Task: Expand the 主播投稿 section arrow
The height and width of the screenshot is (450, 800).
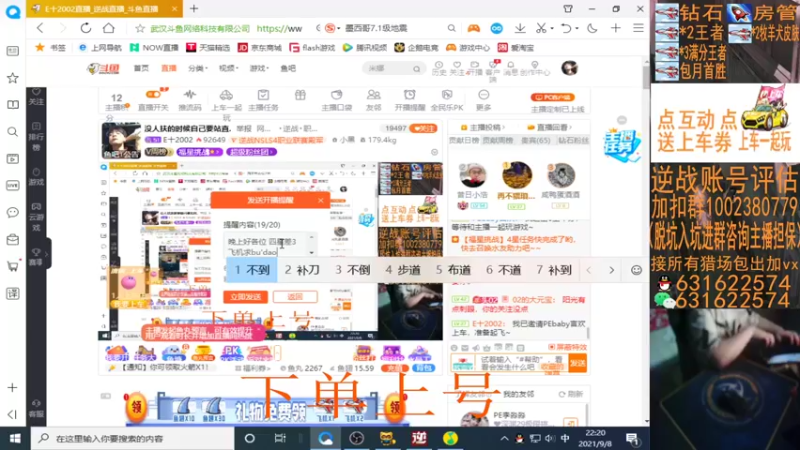Action: [504, 127]
